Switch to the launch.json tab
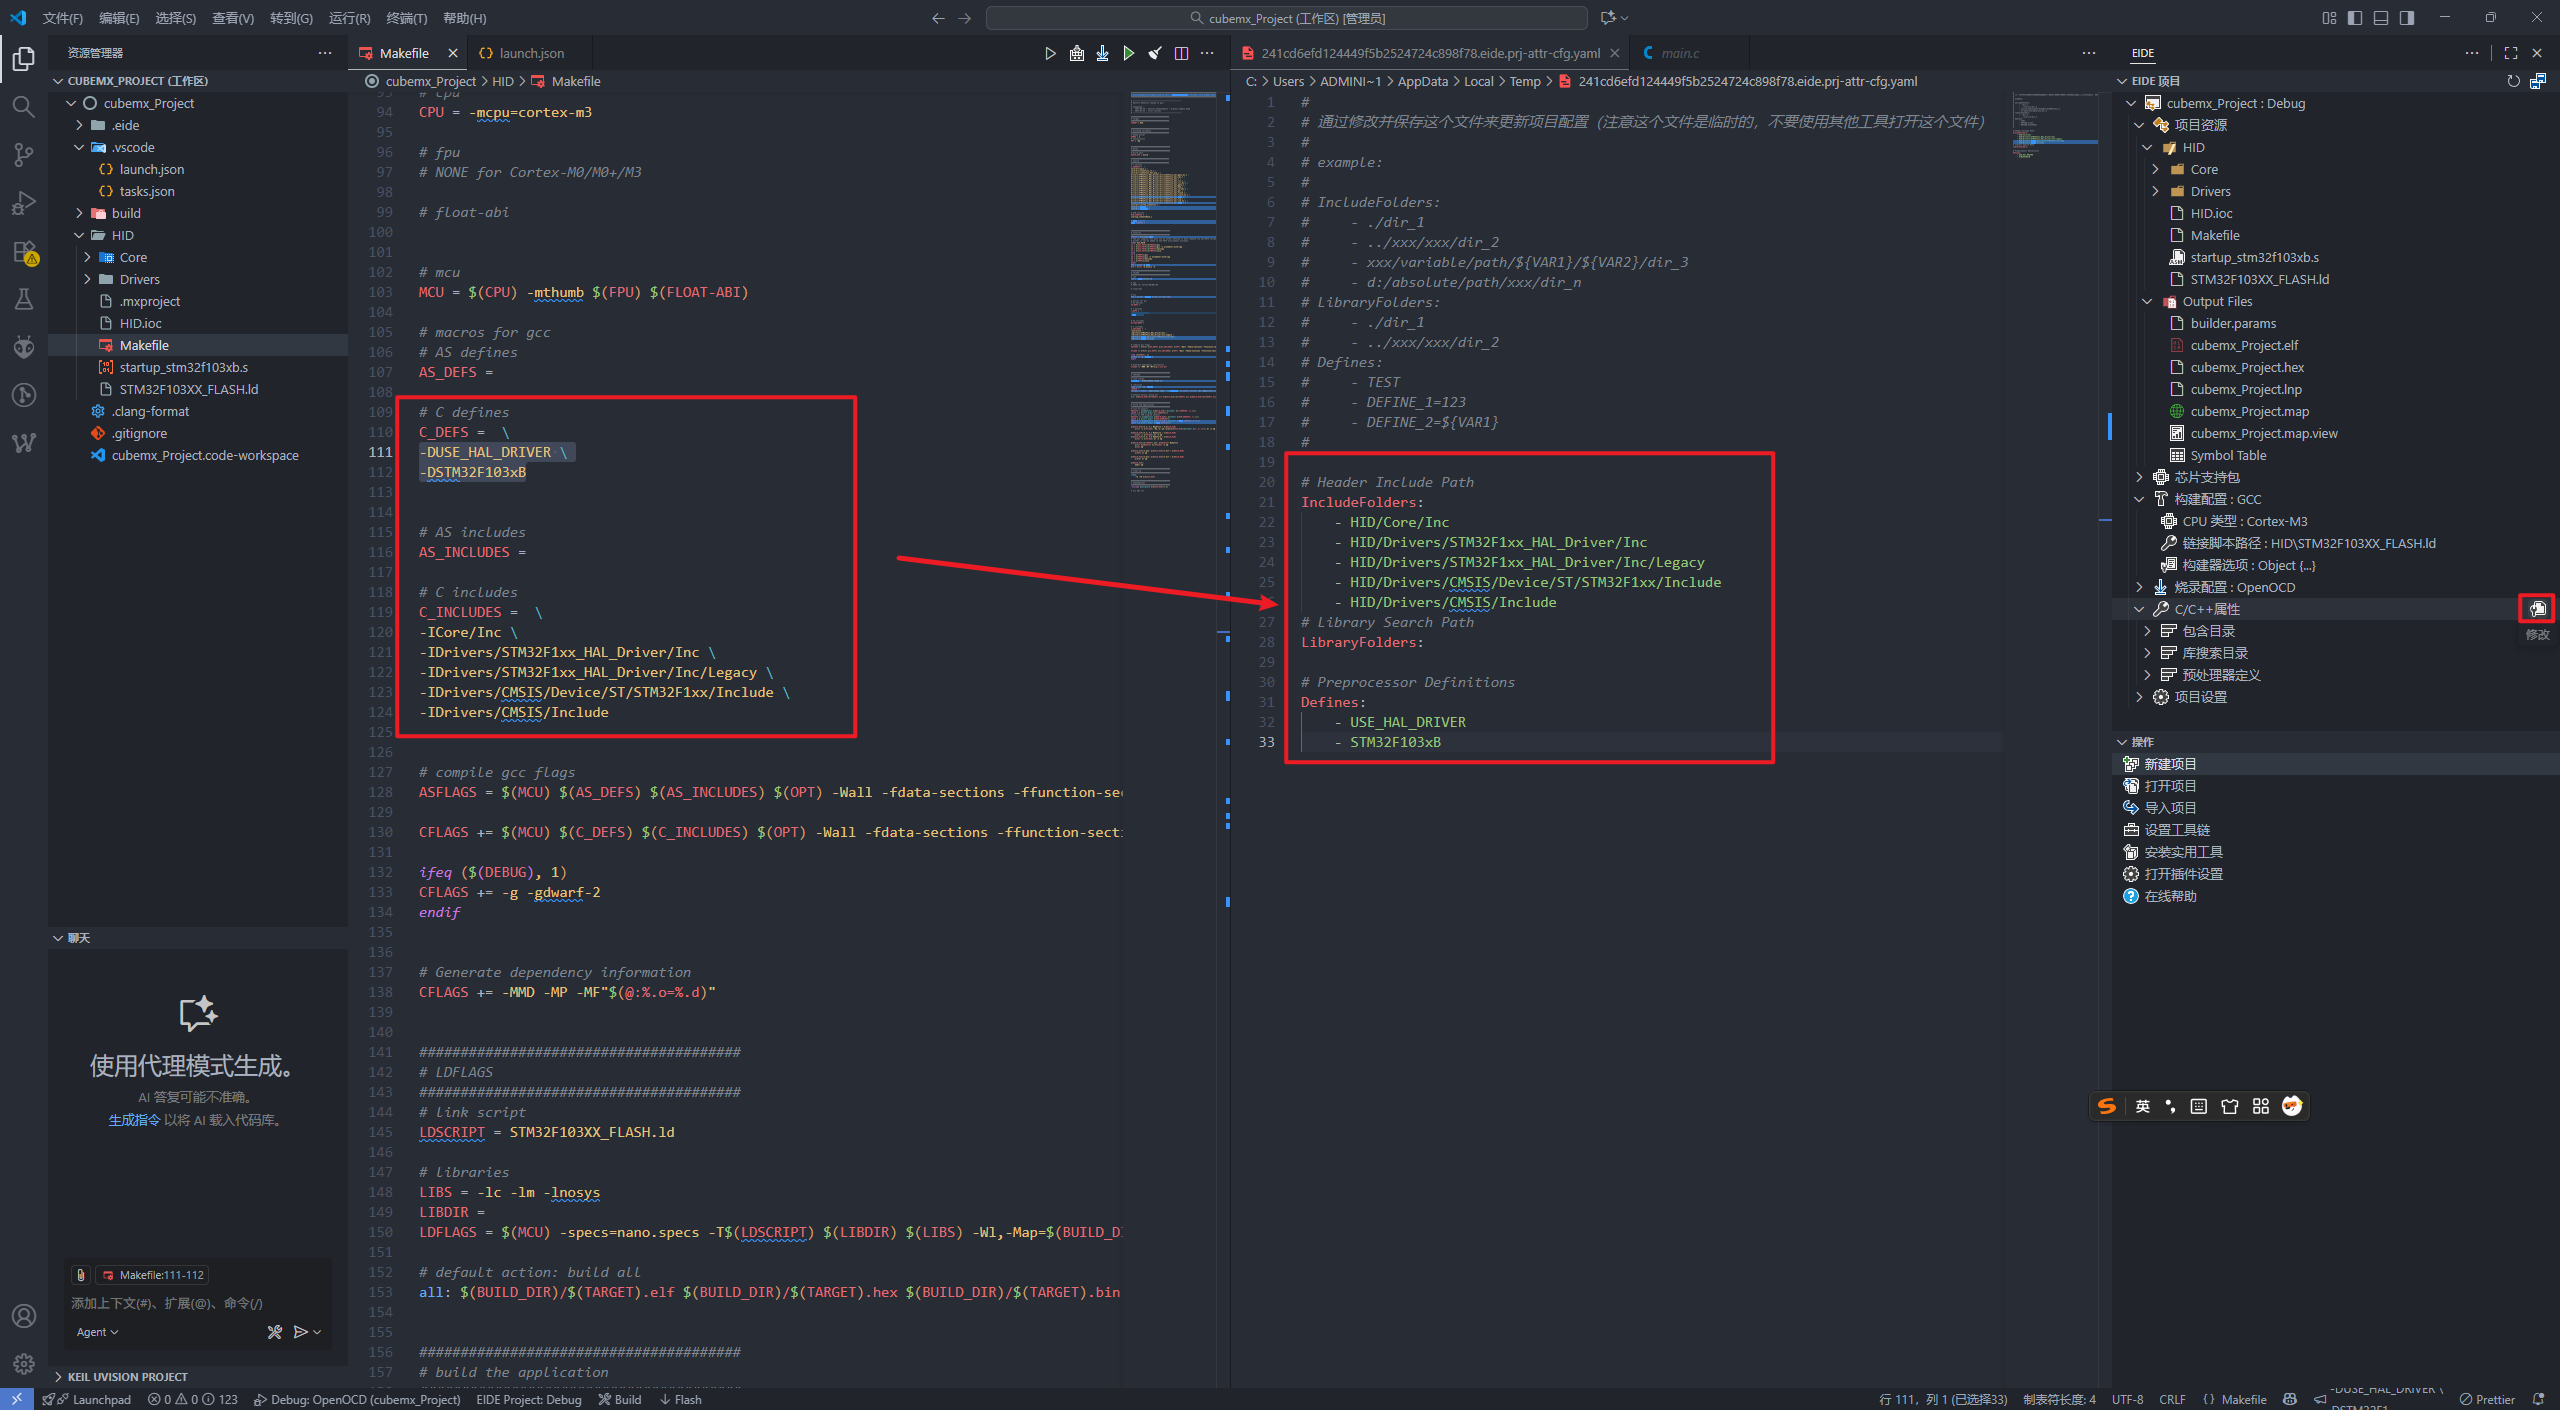2560x1410 pixels. [x=530, y=53]
